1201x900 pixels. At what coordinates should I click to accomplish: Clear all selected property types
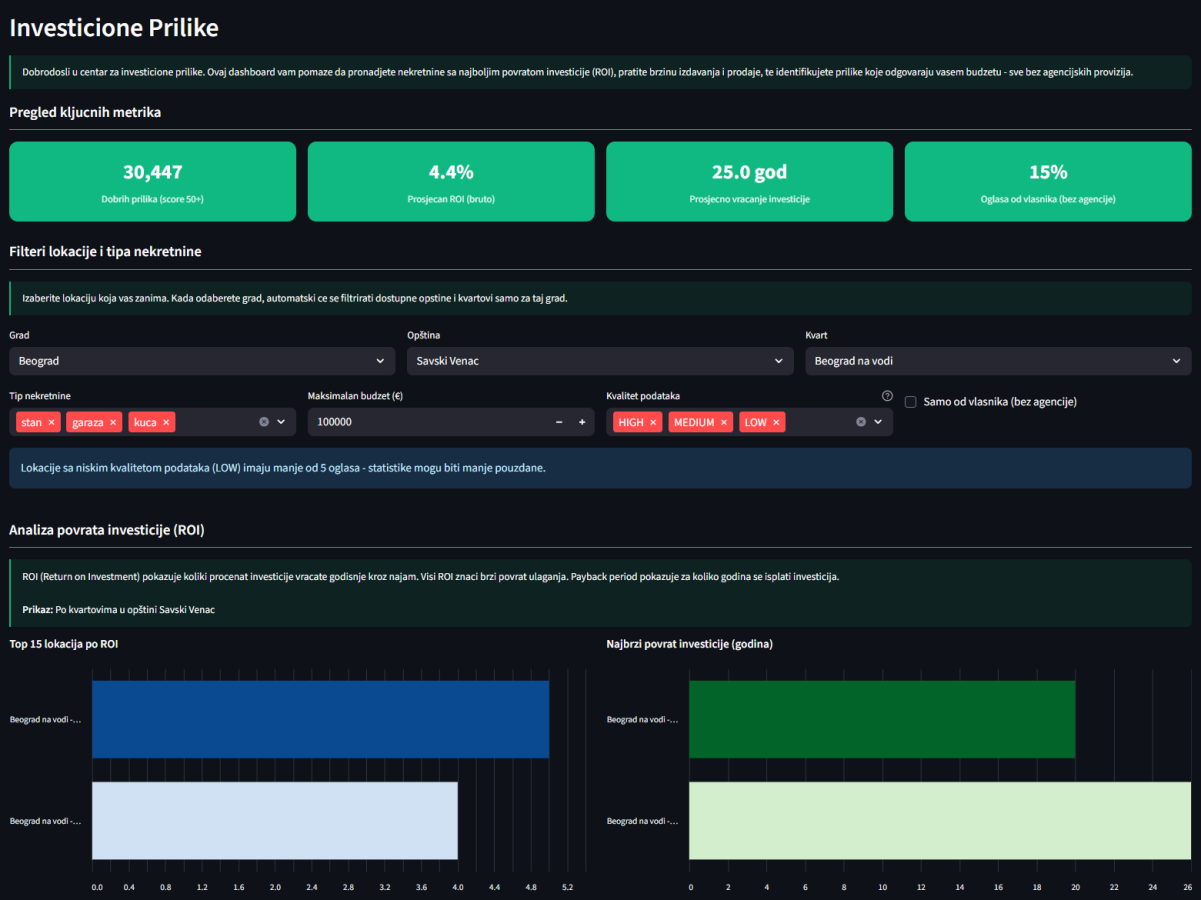coord(264,422)
